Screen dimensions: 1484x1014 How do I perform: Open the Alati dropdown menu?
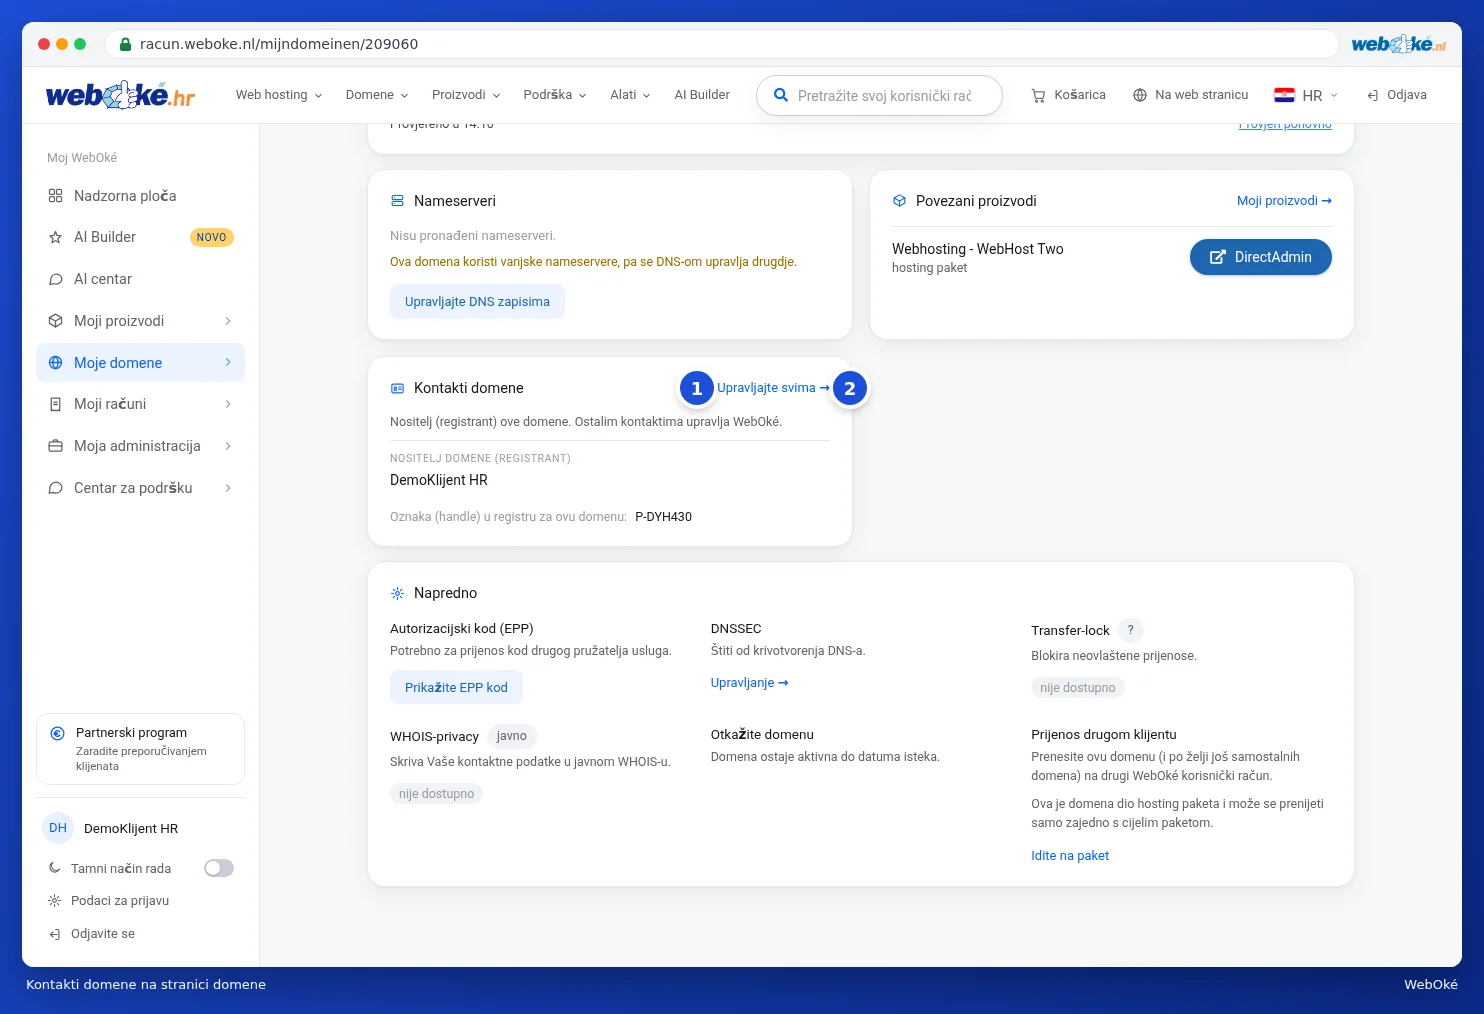click(630, 95)
